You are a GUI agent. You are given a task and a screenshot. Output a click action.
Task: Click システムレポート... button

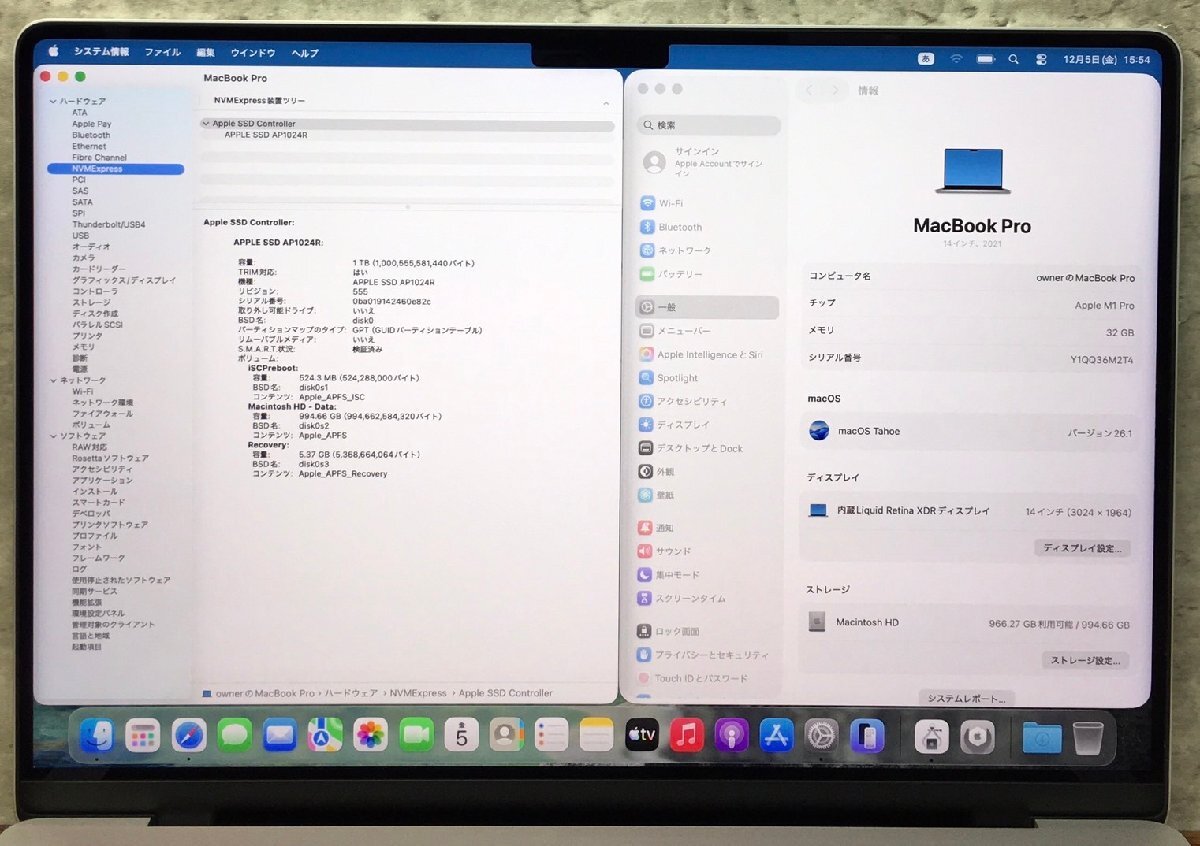click(967, 698)
